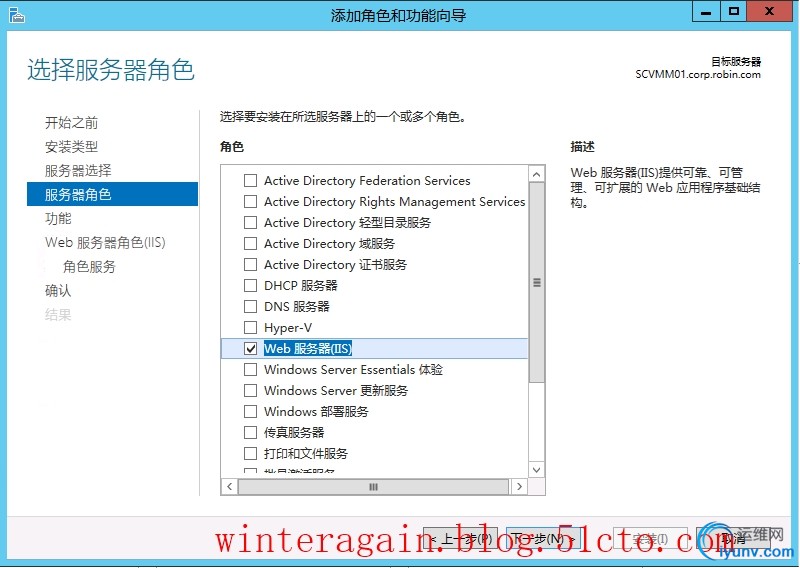The width and height of the screenshot is (800, 568).
Task: Enable Active Directory 轻型目录服务 checkbox
Action: coord(251,223)
